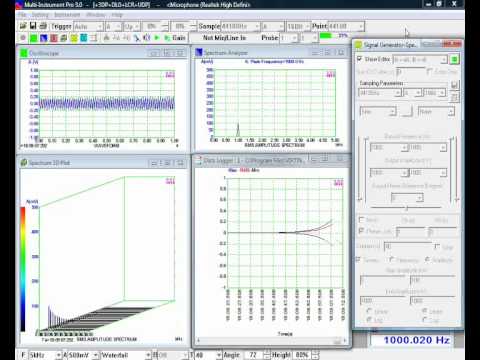The height and width of the screenshot is (360, 480).
Task: Maximize the Oscilloscope panel
Action: [167, 53]
